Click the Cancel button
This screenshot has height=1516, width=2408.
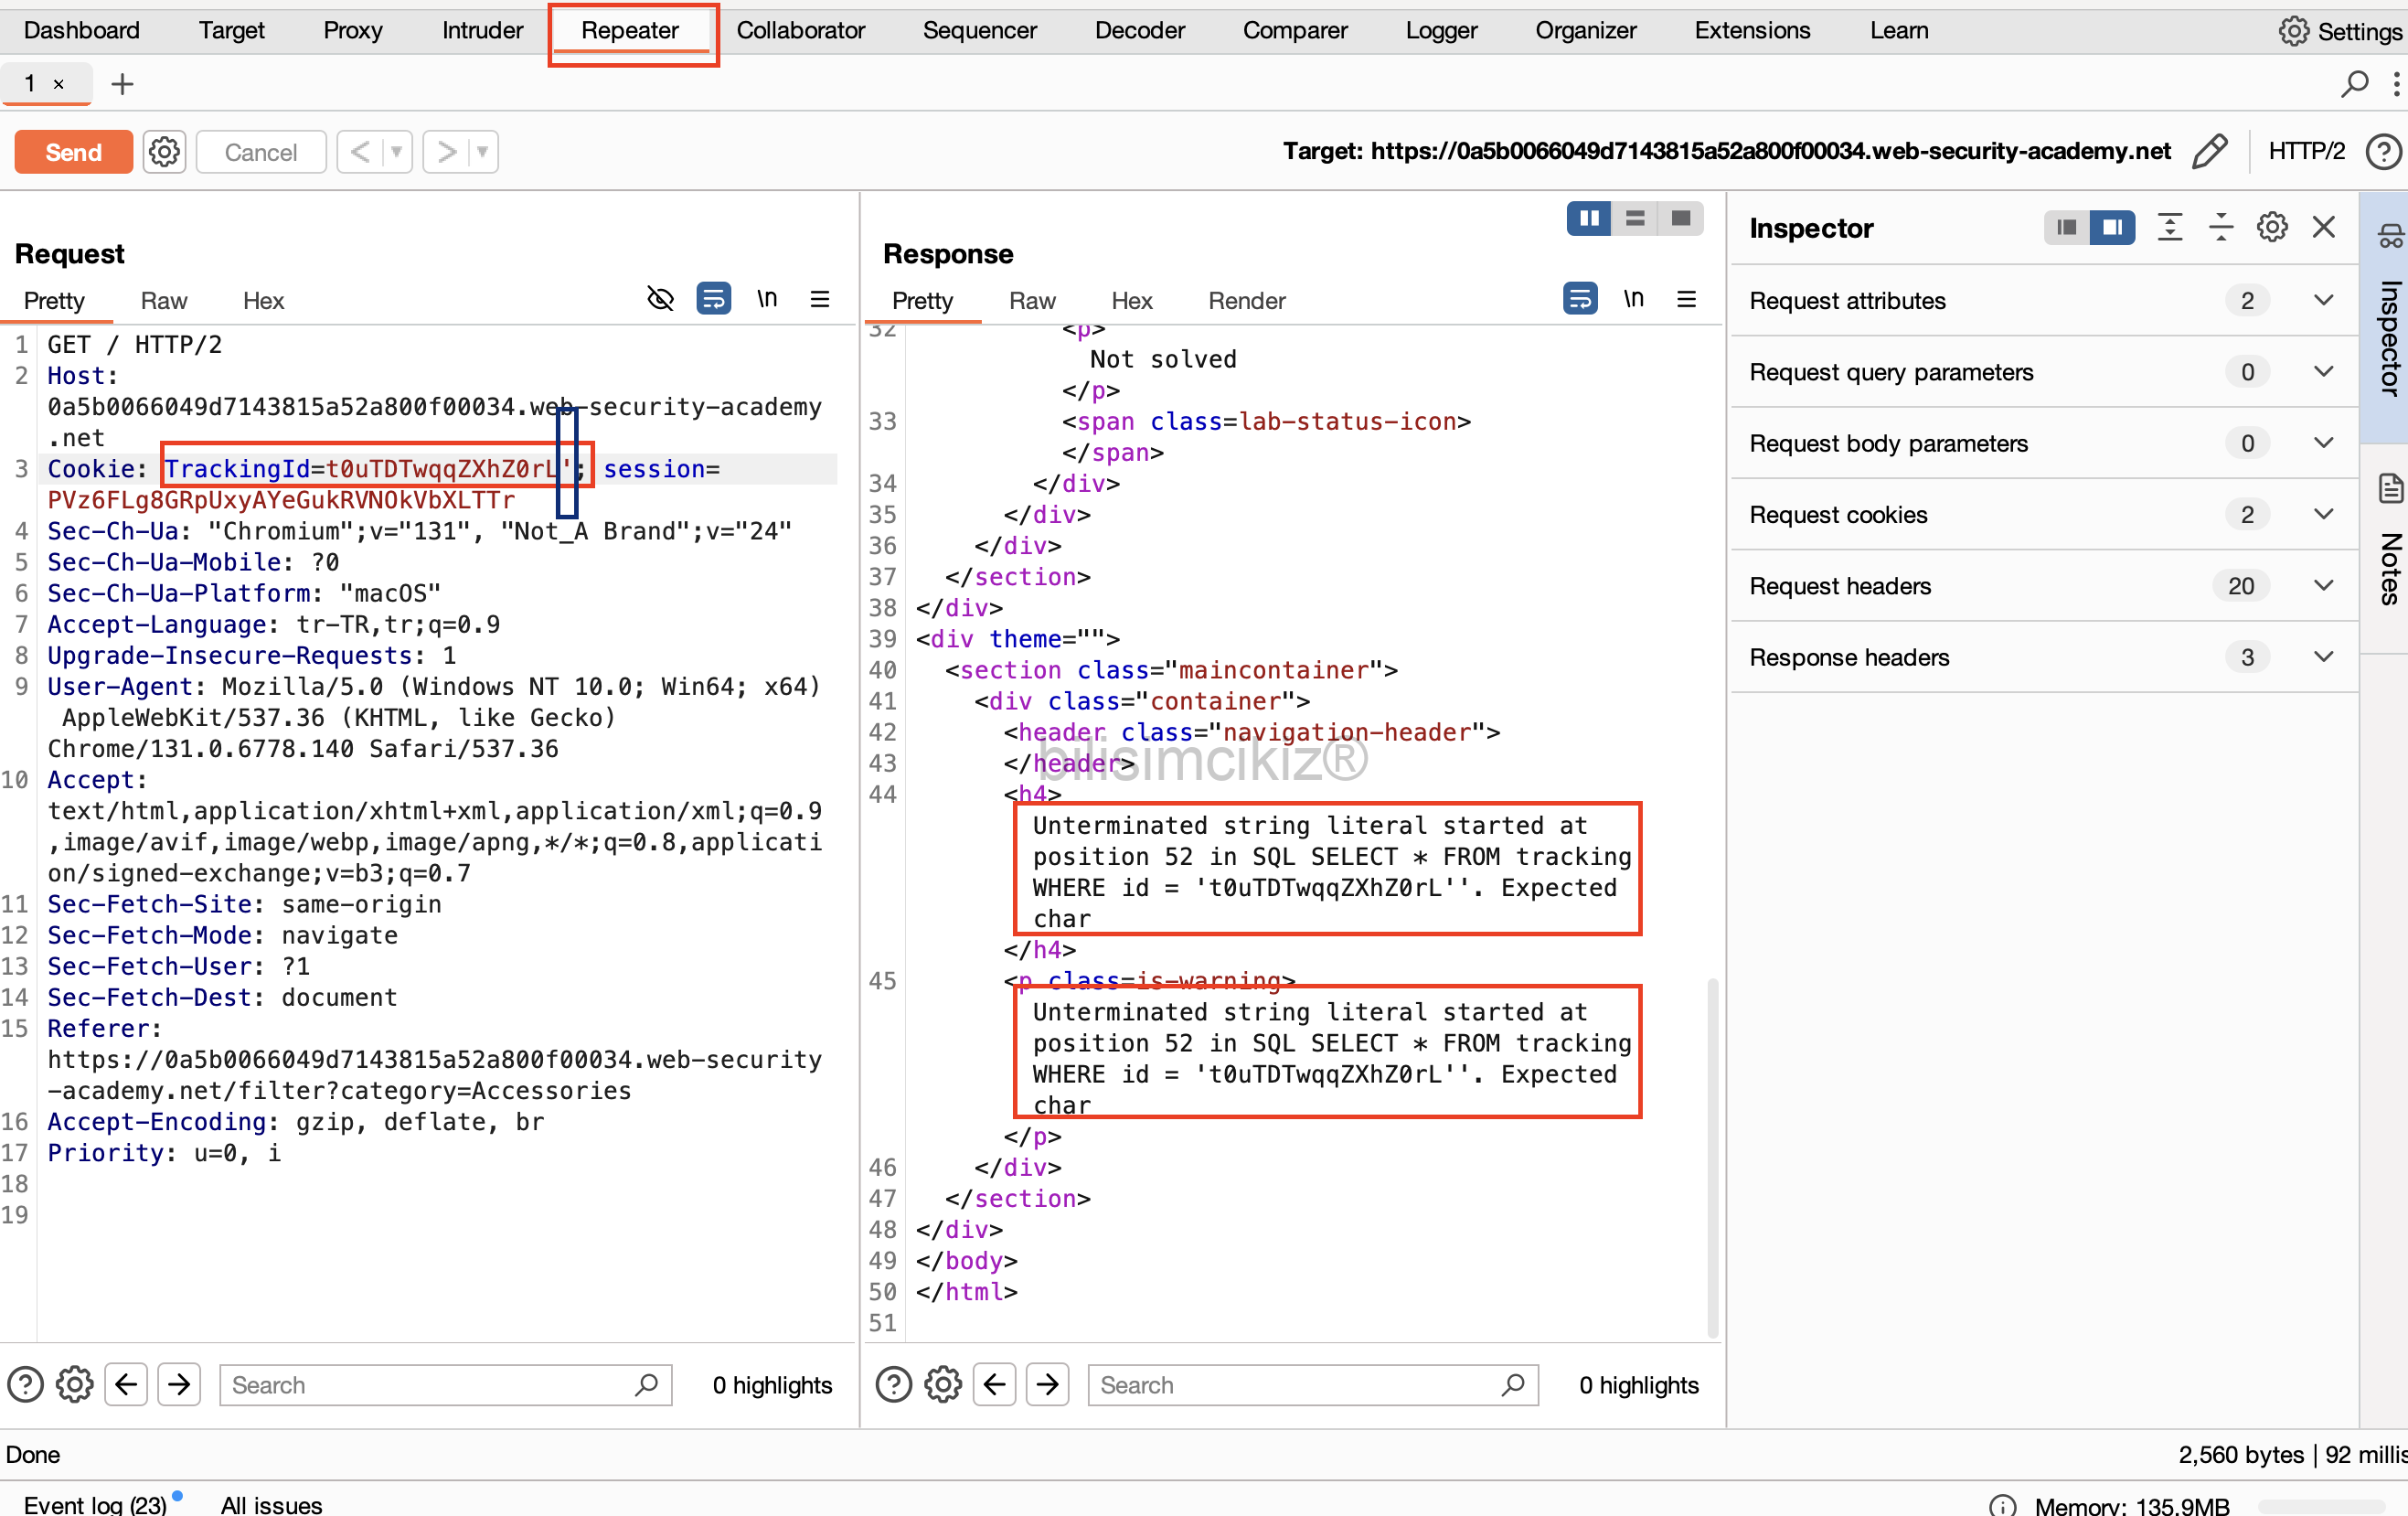260,152
